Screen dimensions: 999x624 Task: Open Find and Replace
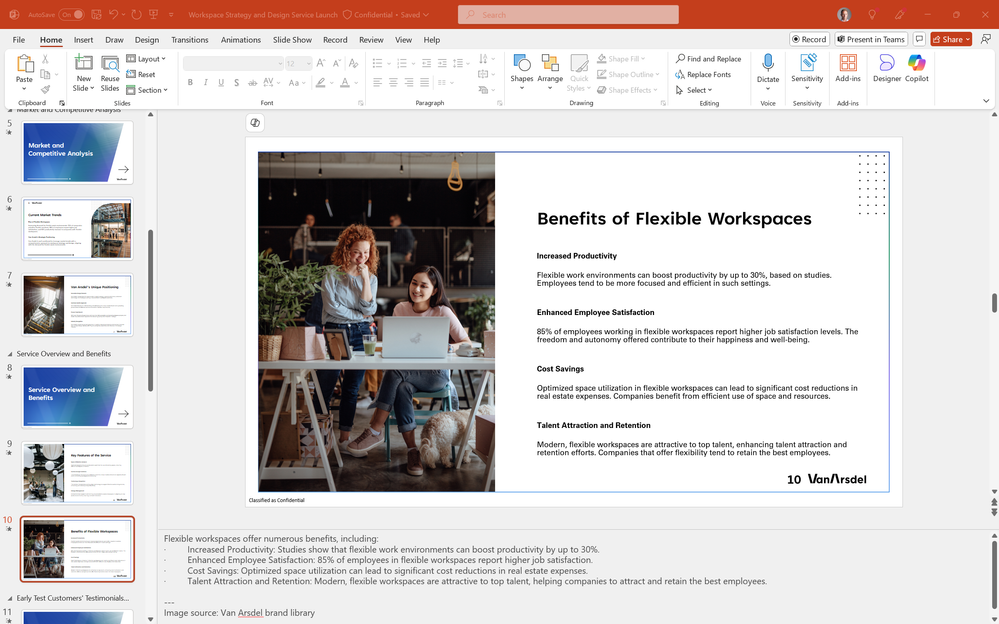[708, 59]
